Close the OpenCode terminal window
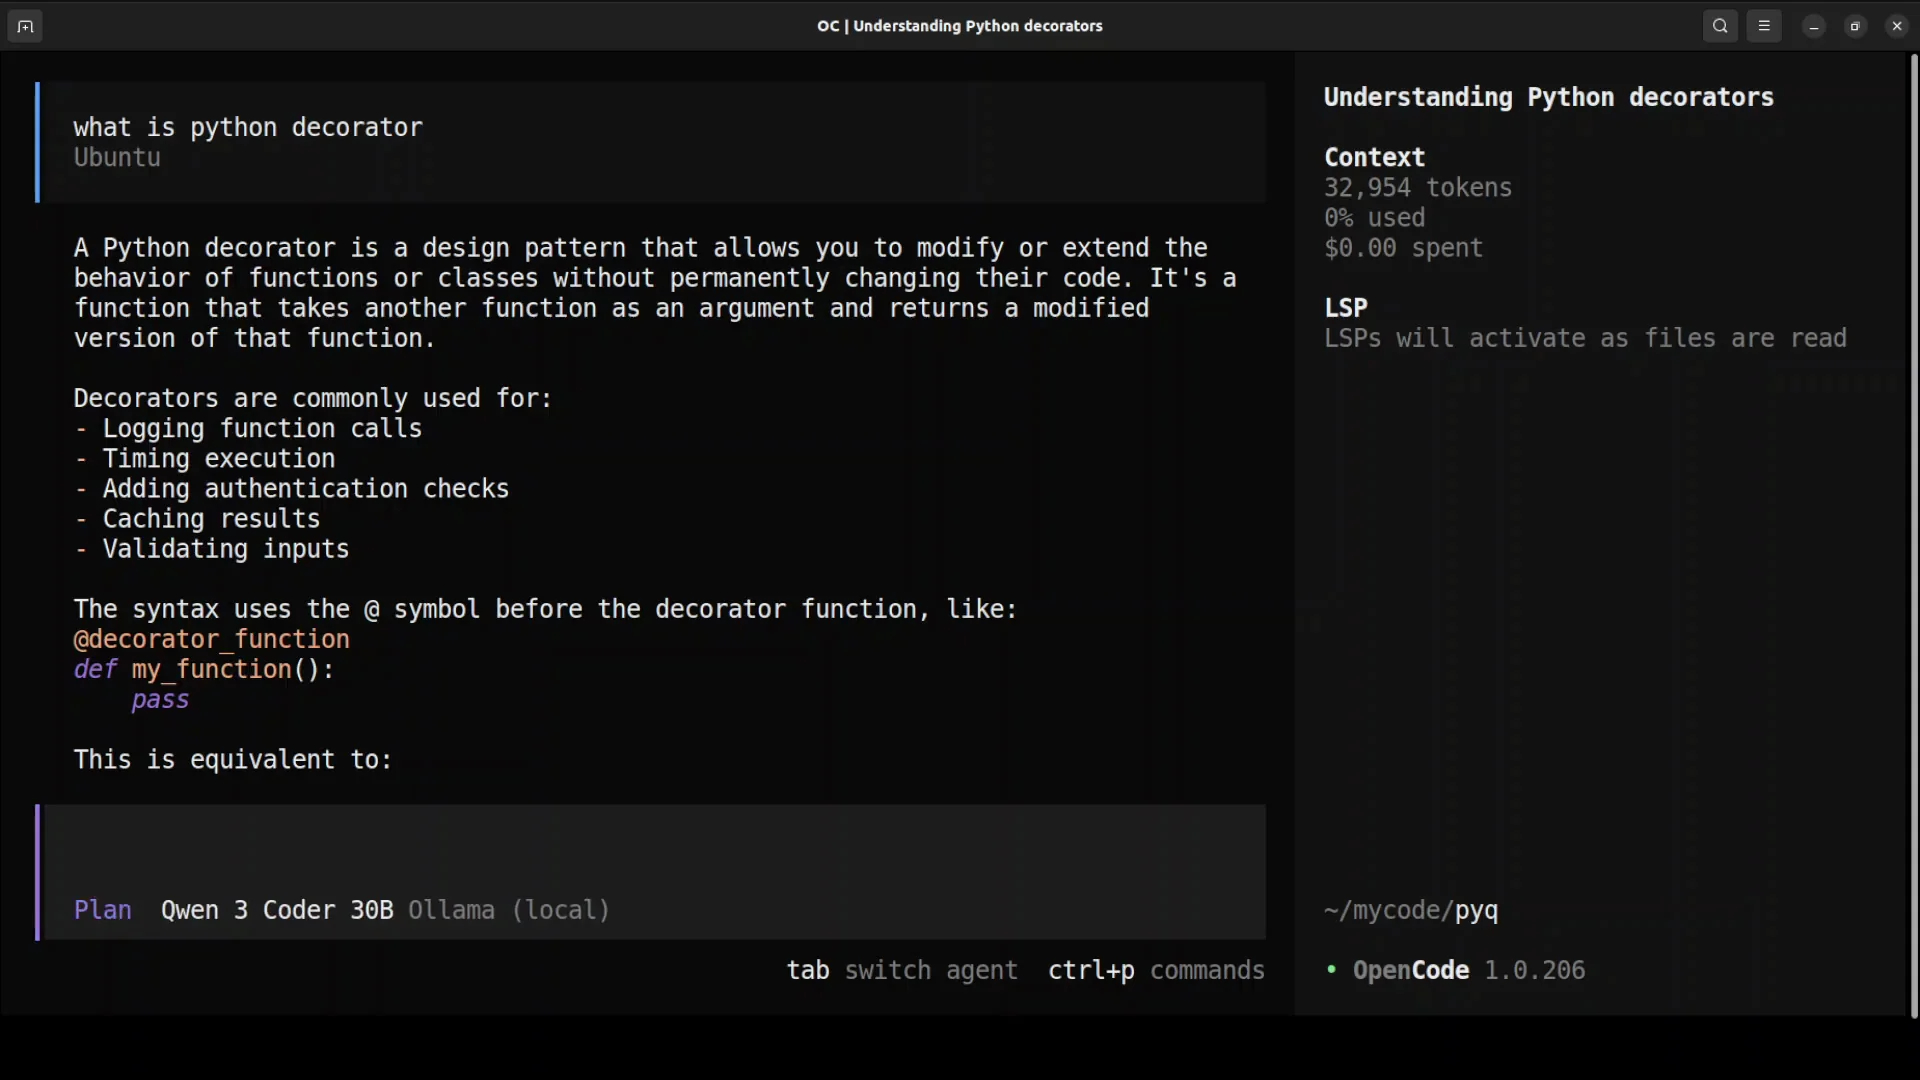 pyautogui.click(x=1897, y=27)
